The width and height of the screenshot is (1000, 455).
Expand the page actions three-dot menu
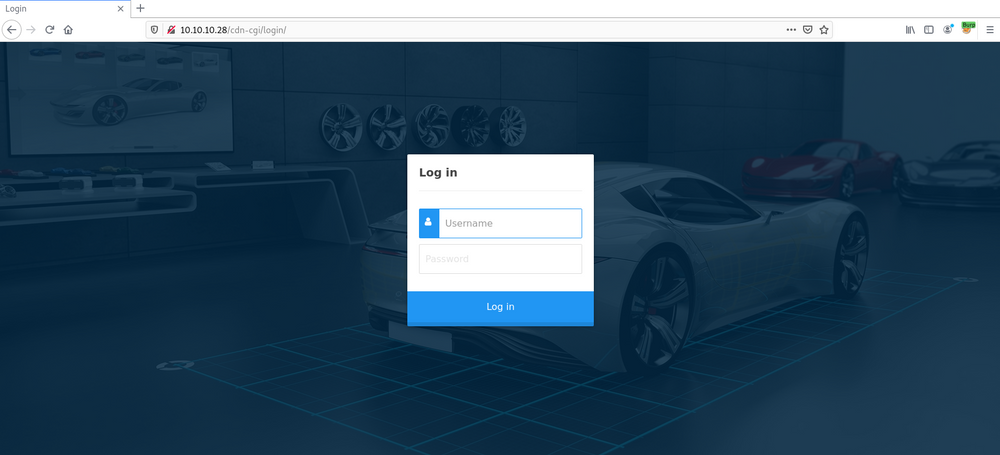click(x=791, y=30)
